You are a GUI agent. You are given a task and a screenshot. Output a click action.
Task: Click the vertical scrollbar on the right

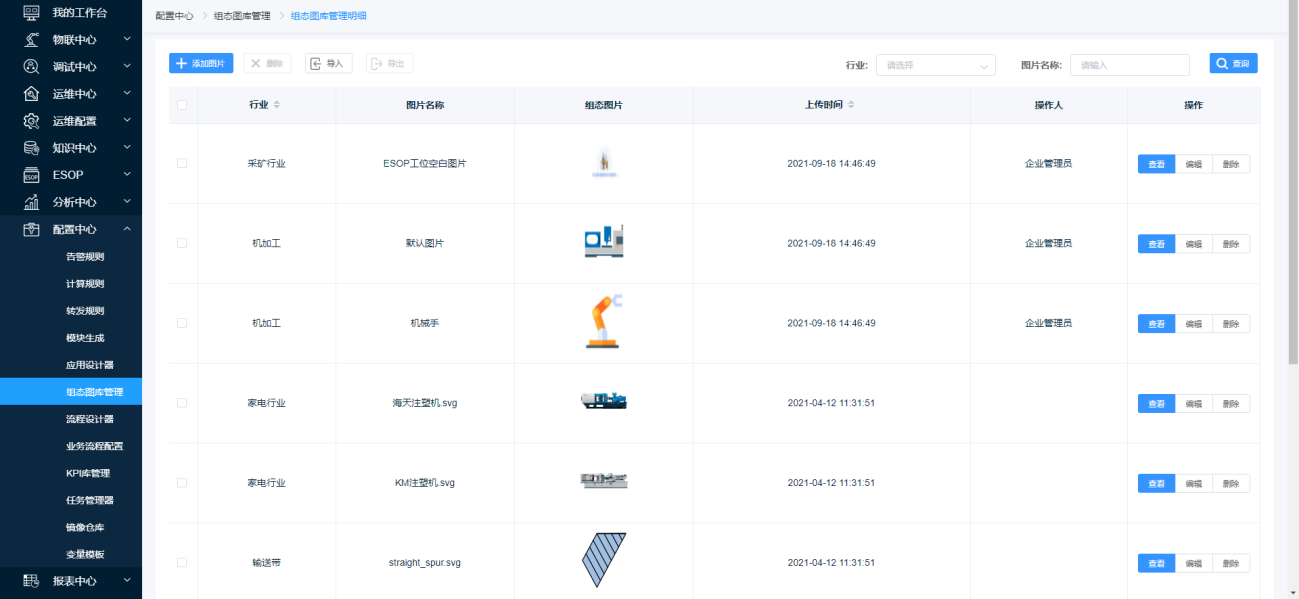click(1292, 200)
